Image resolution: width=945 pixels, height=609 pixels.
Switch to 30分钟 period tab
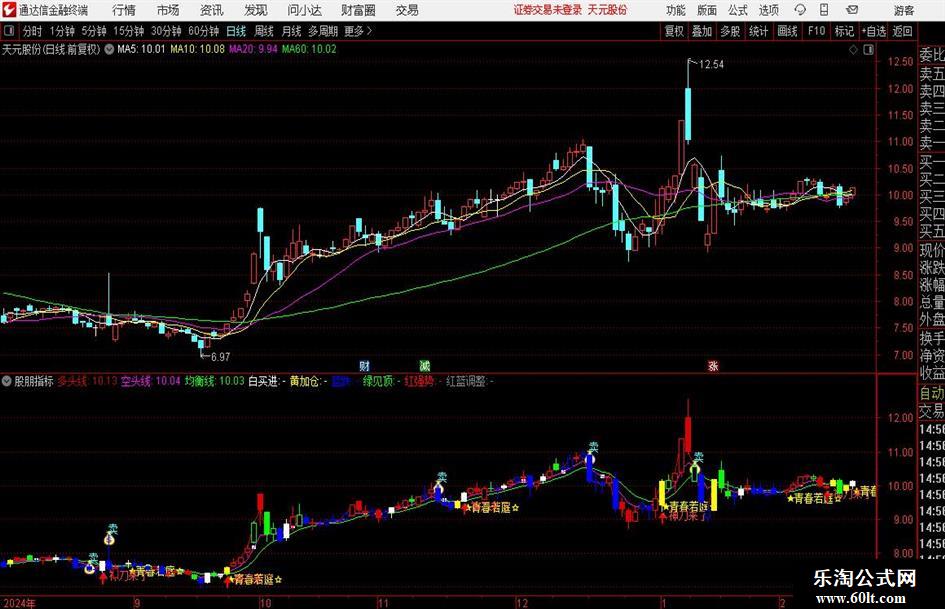[x=166, y=31]
